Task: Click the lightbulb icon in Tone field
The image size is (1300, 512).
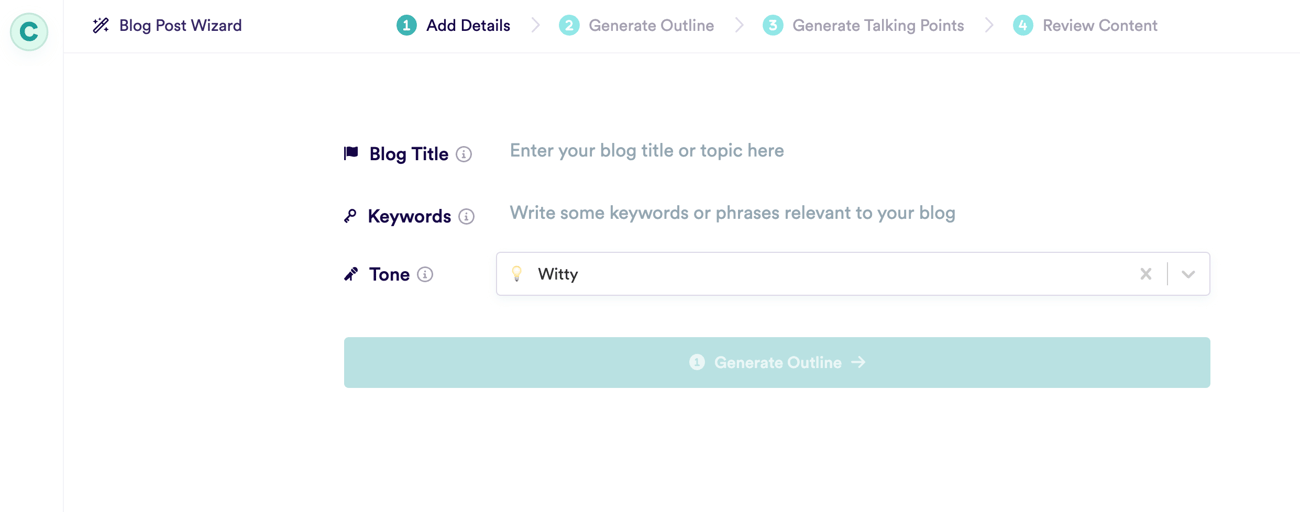Action: [x=517, y=274]
